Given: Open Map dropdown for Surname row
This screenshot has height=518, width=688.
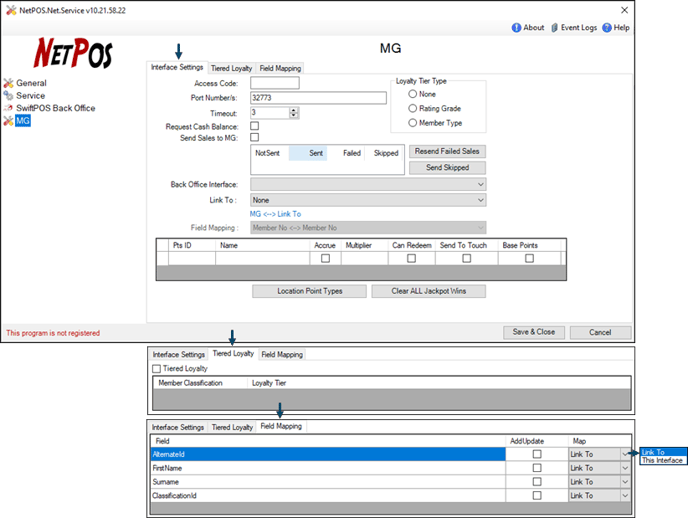Looking at the screenshot, I should point(625,482).
